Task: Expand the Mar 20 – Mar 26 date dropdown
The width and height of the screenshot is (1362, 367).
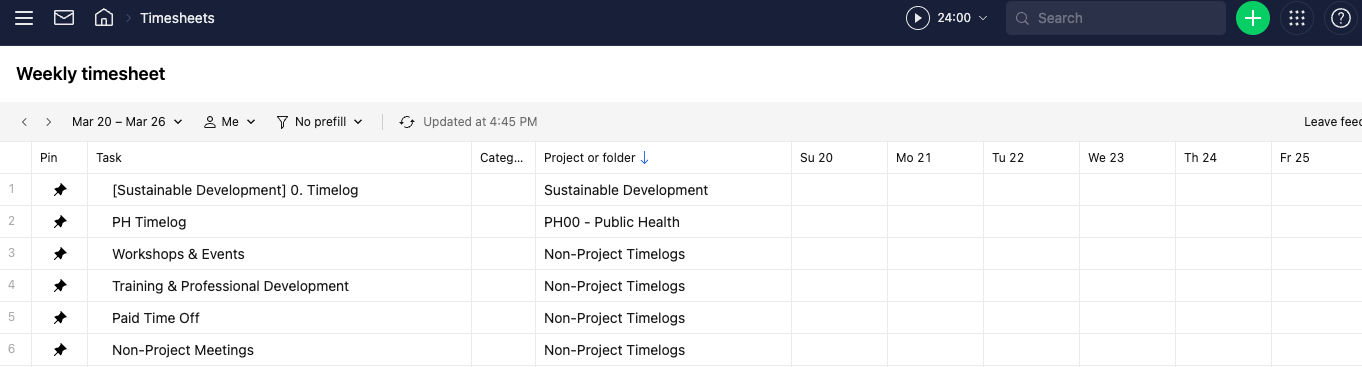Action: click(127, 122)
